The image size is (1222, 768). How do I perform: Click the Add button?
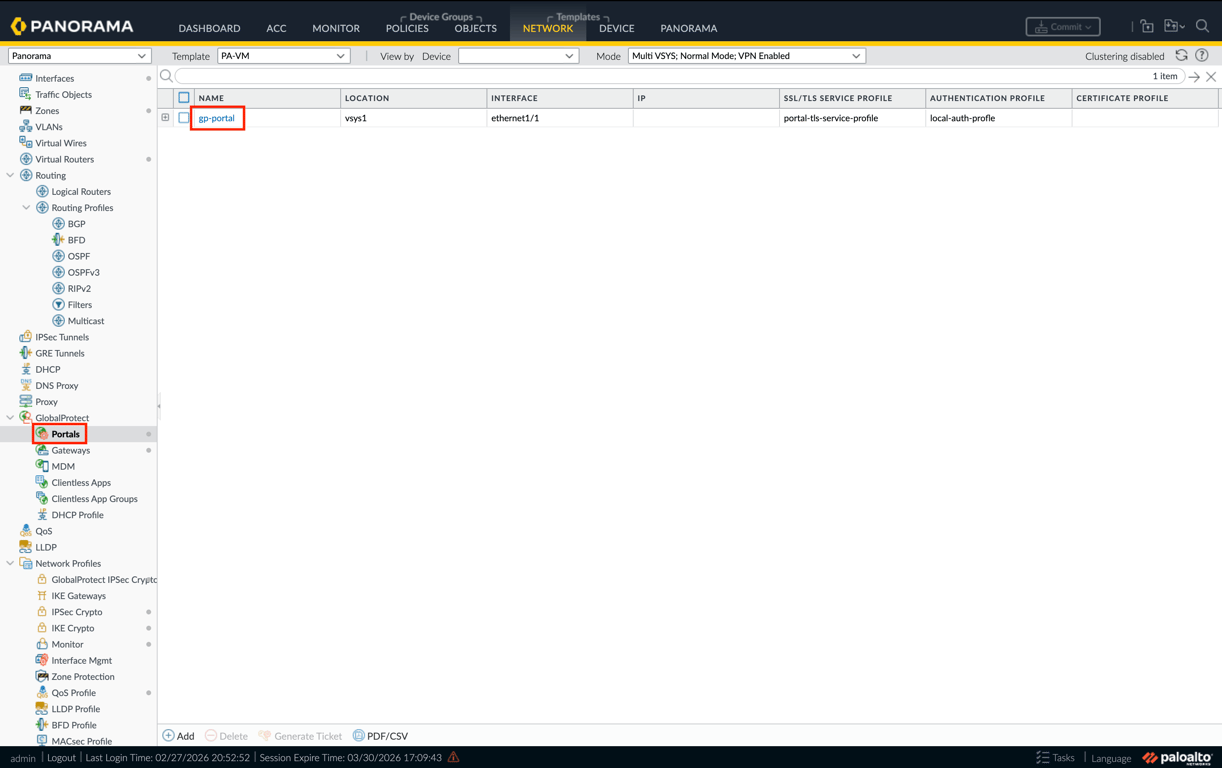179,736
